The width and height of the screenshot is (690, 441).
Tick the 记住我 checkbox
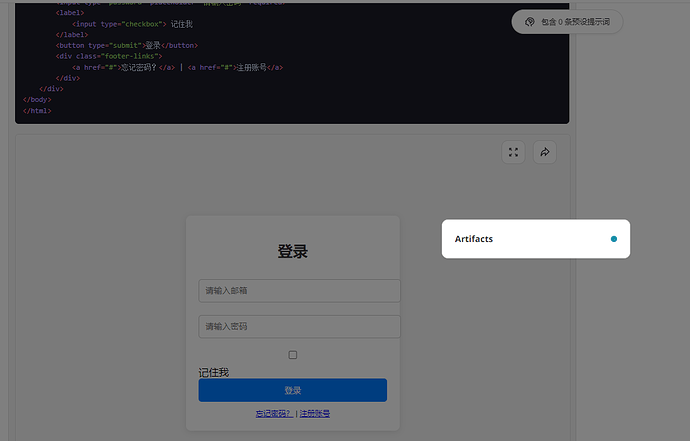pyautogui.click(x=293, y=355)
